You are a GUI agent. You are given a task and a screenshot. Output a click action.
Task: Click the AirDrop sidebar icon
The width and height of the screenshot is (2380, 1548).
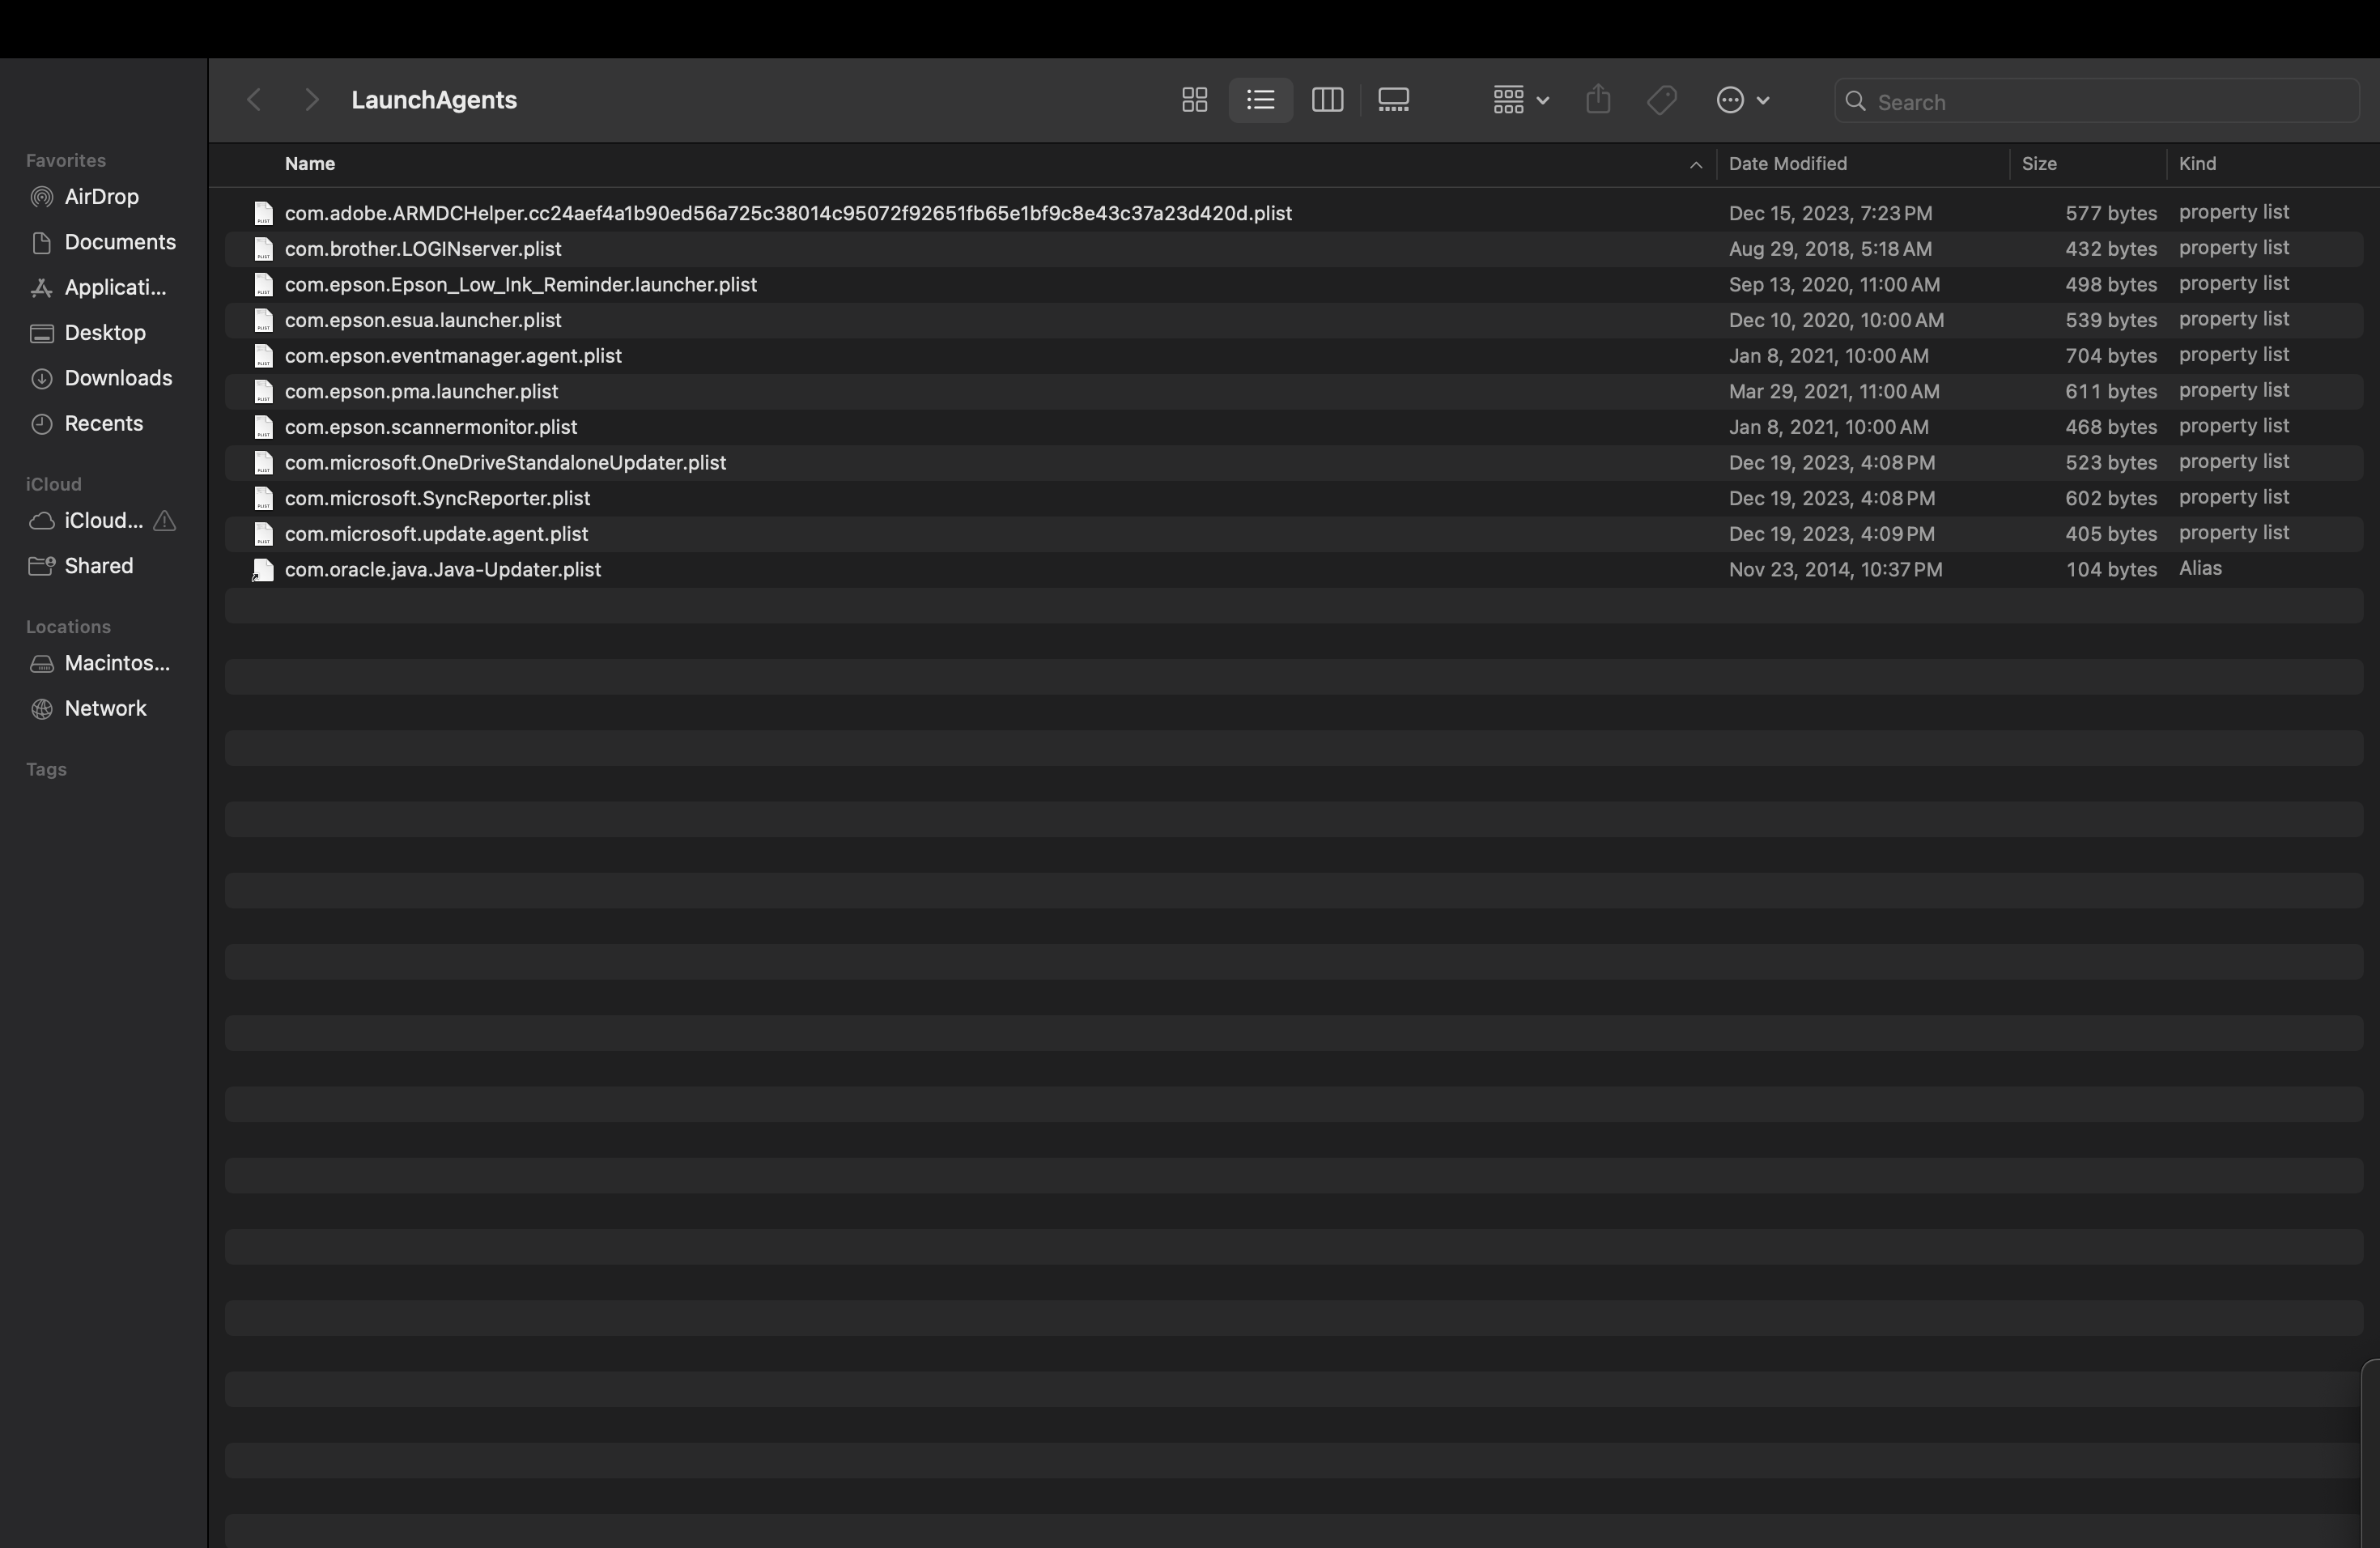pyautogui.click(x=38, y=196)
